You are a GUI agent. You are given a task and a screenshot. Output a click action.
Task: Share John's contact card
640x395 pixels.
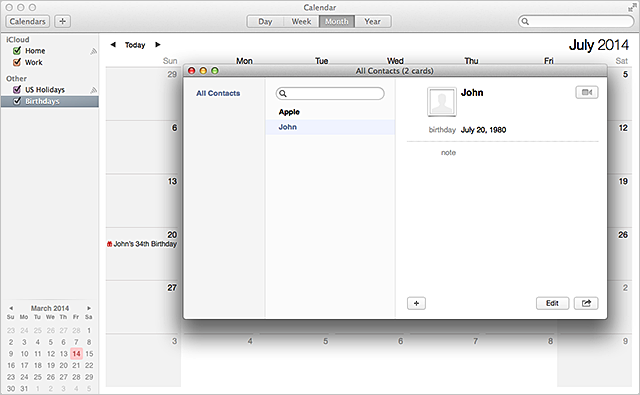pyautogui.click(x=586, y=303)
